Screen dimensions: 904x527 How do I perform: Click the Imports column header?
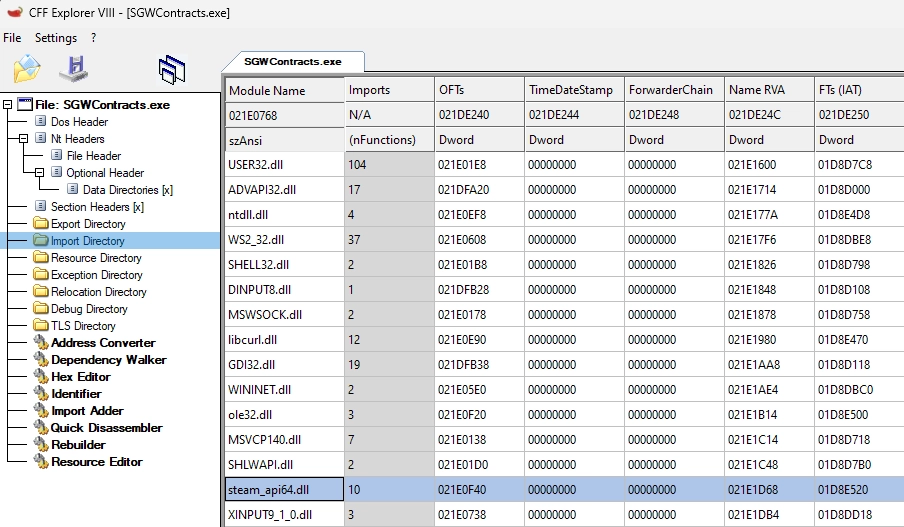point(390,90)
